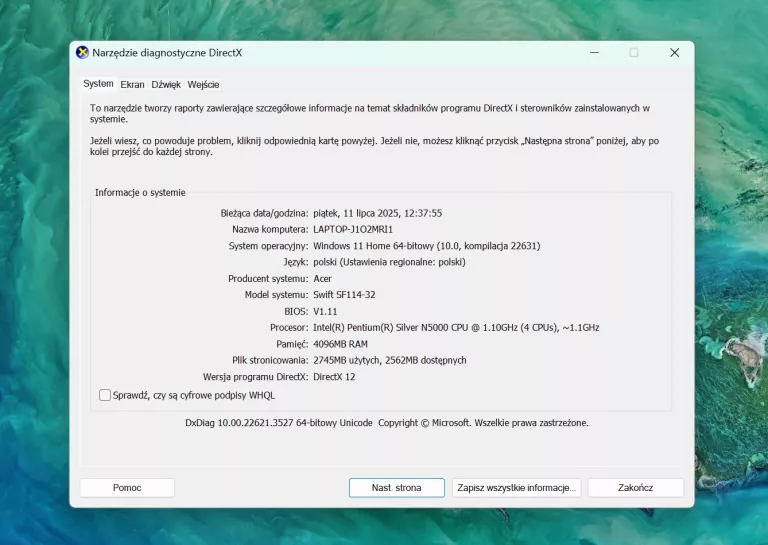Close the DirectX diagnostic window
Viewport: 768px width, 545px height.
click(674, 52)
